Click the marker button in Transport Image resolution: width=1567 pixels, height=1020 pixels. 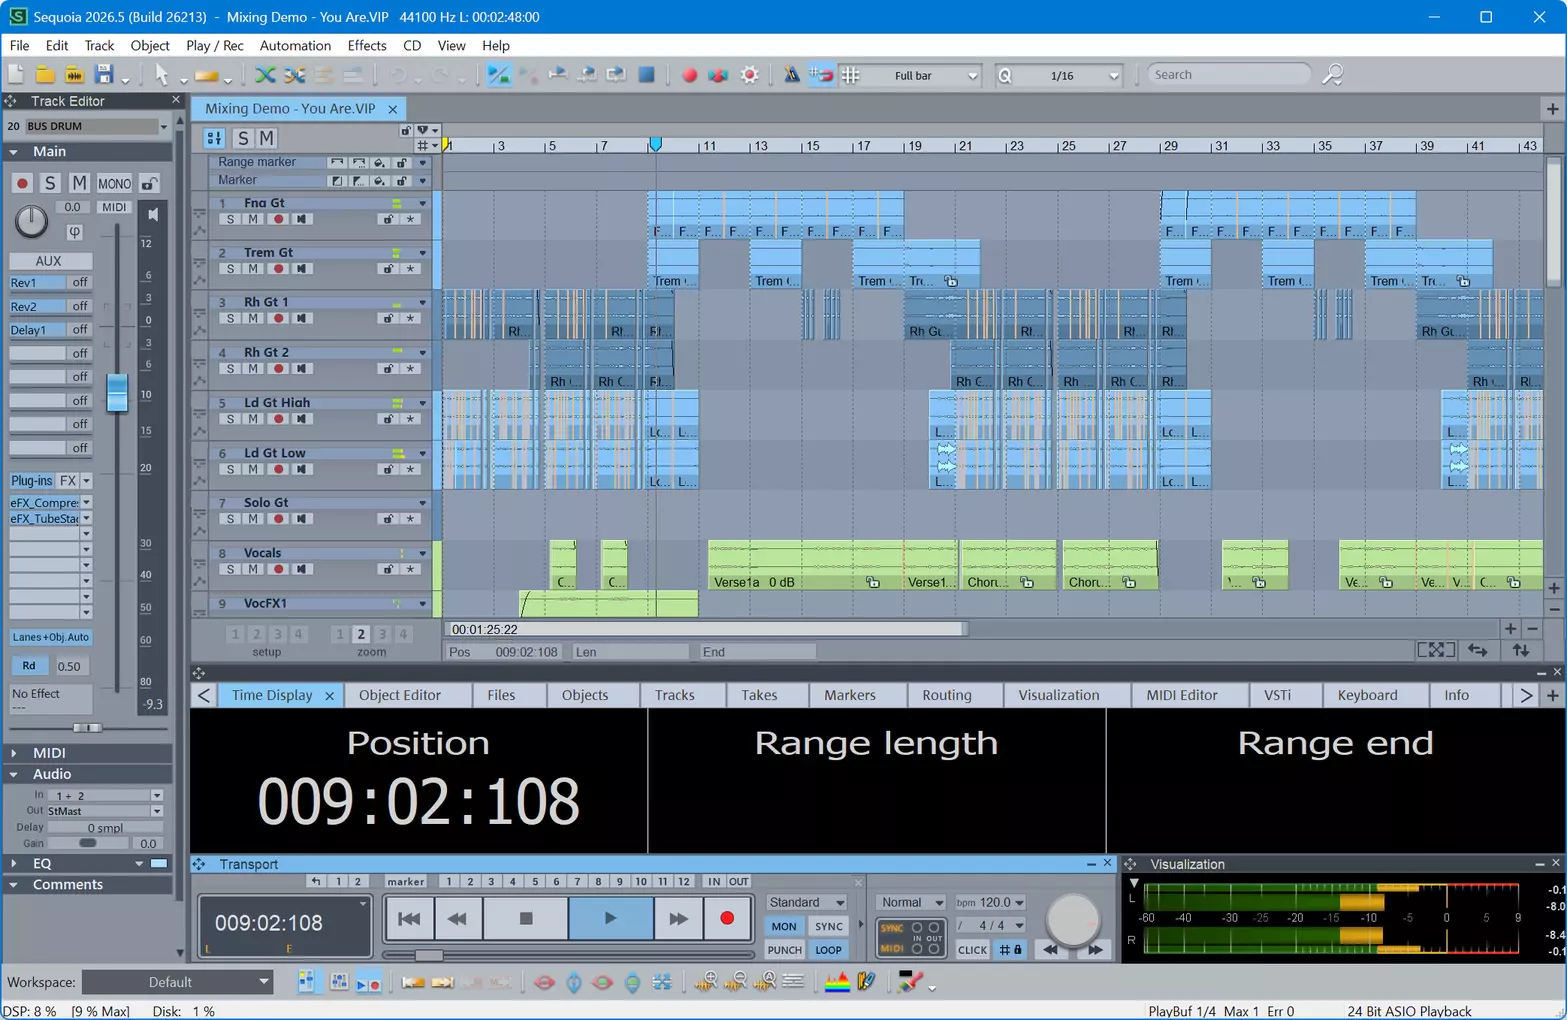point(405,882)
